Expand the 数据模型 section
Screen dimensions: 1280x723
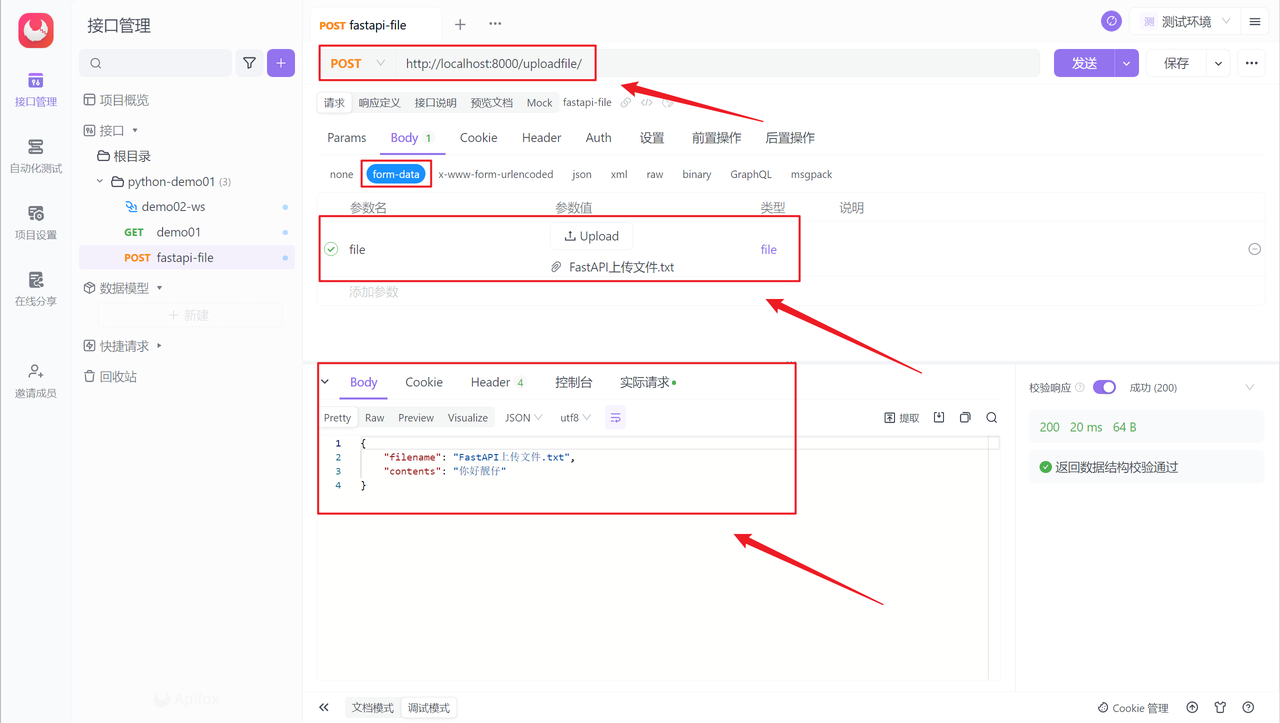pos(160,288)
